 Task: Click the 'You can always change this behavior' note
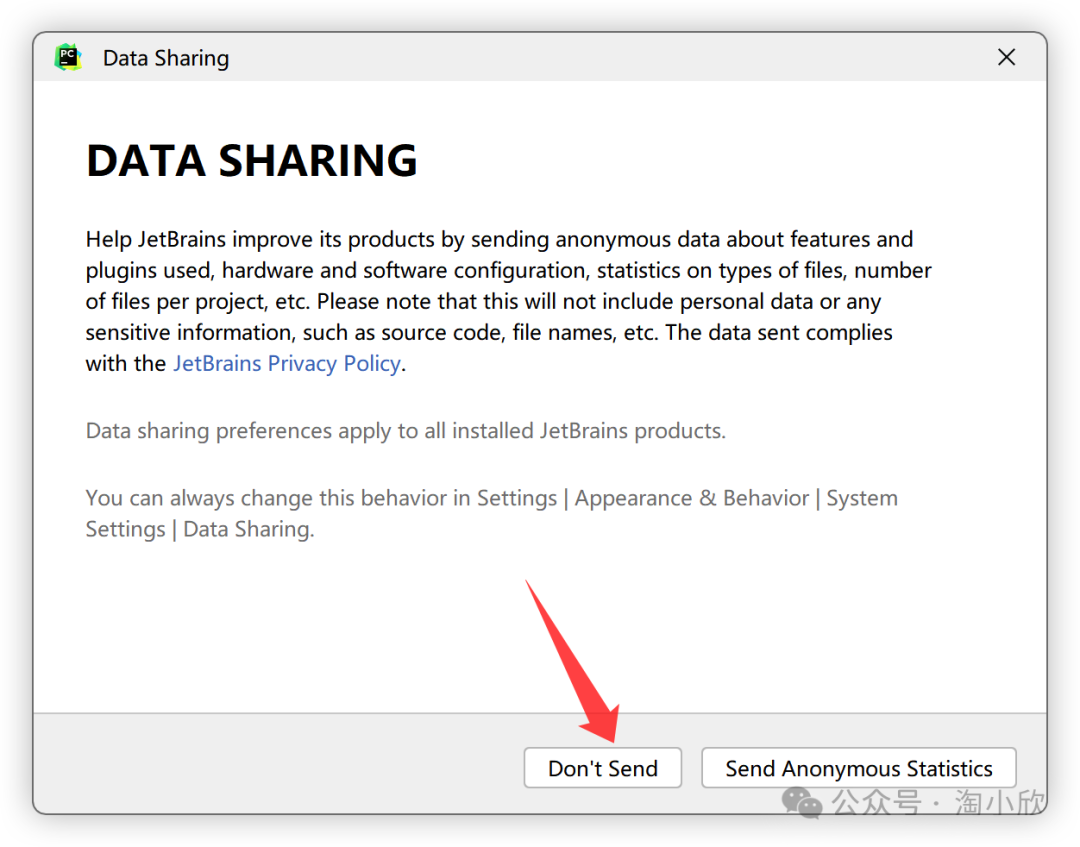click(x=492, y=514)
